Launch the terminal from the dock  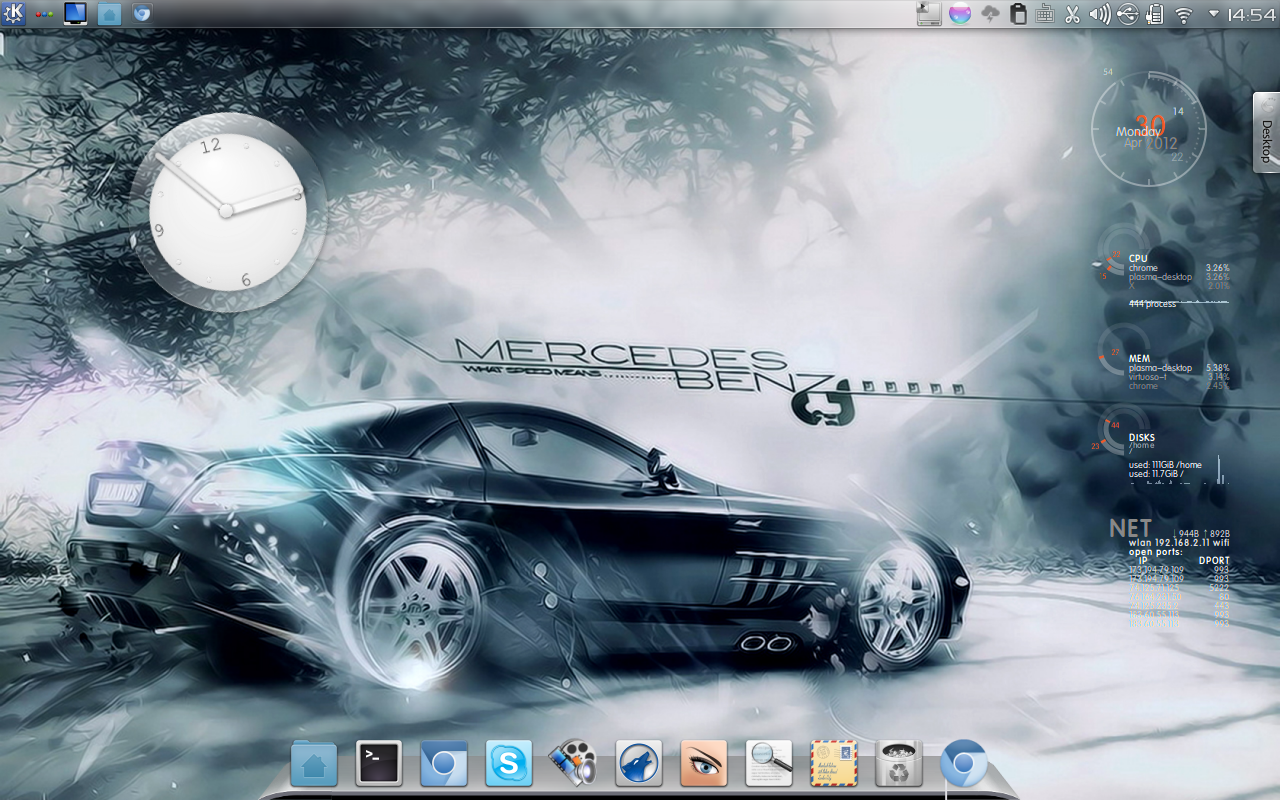(379, 764)
